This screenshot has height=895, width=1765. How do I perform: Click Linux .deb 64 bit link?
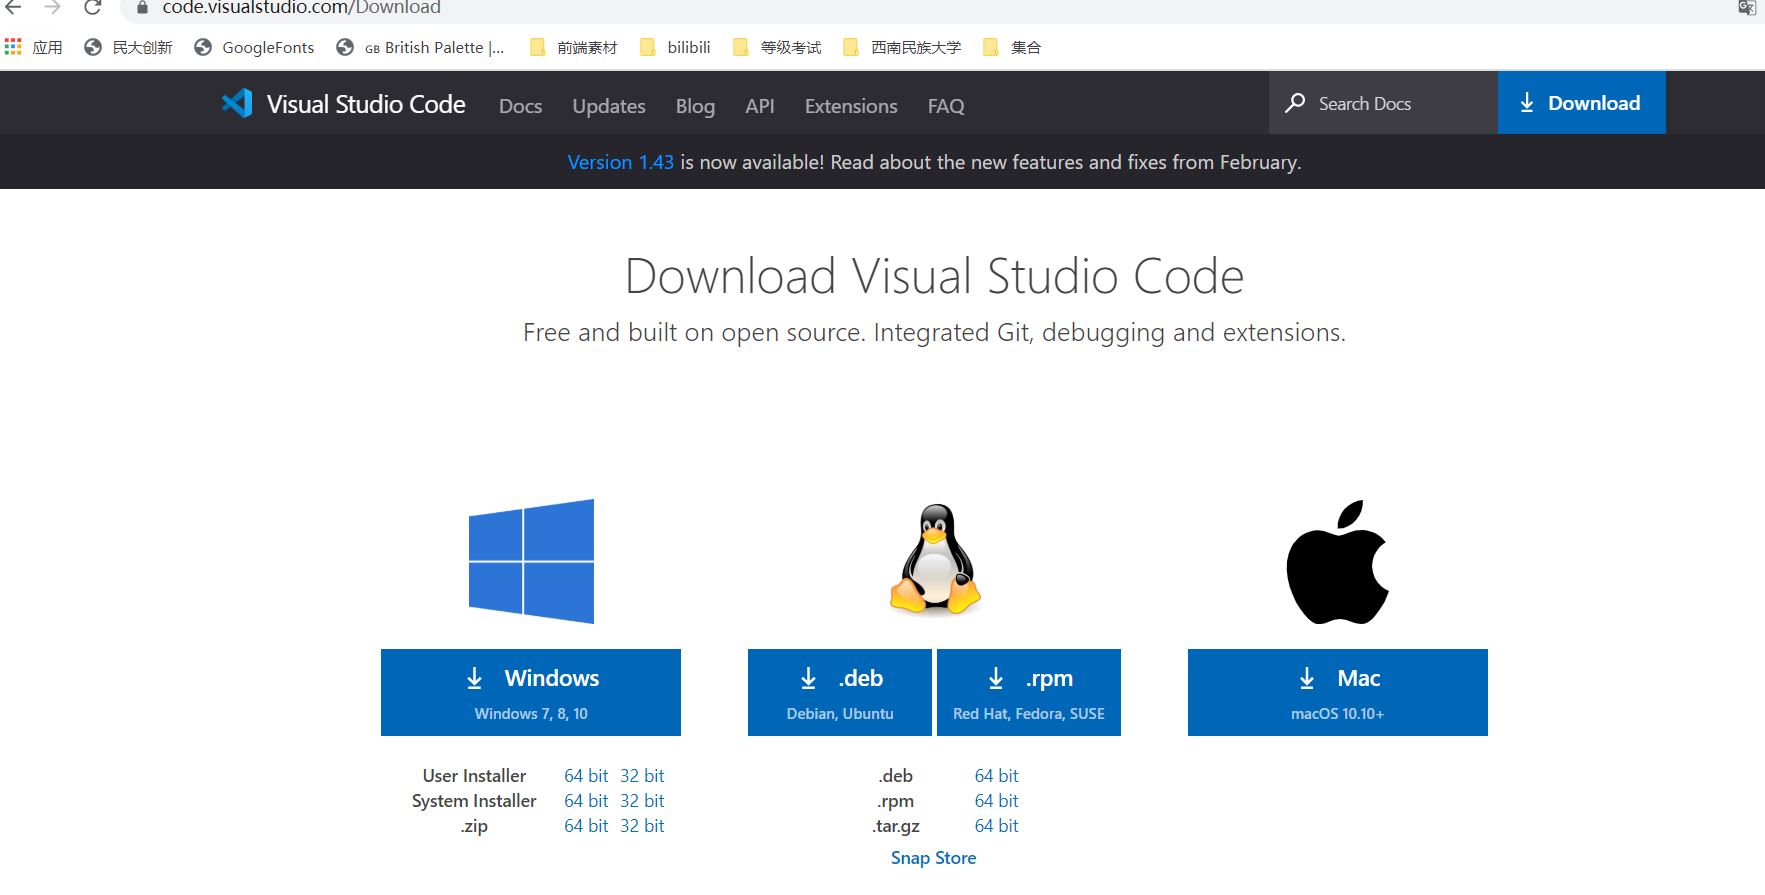coord(997,776)
